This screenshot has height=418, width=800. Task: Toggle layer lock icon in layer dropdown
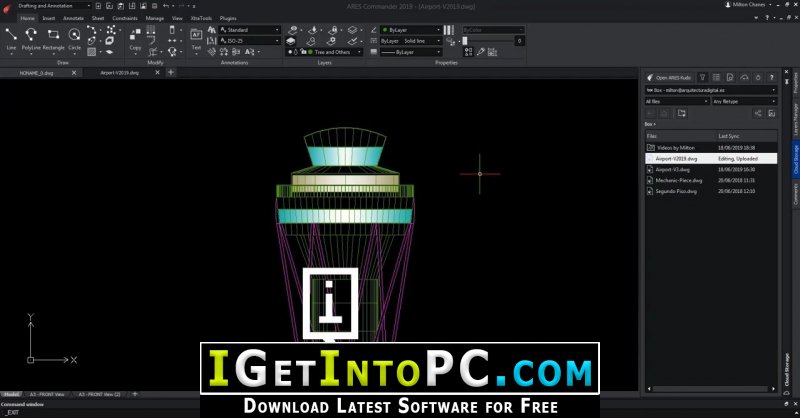point(303,52)
